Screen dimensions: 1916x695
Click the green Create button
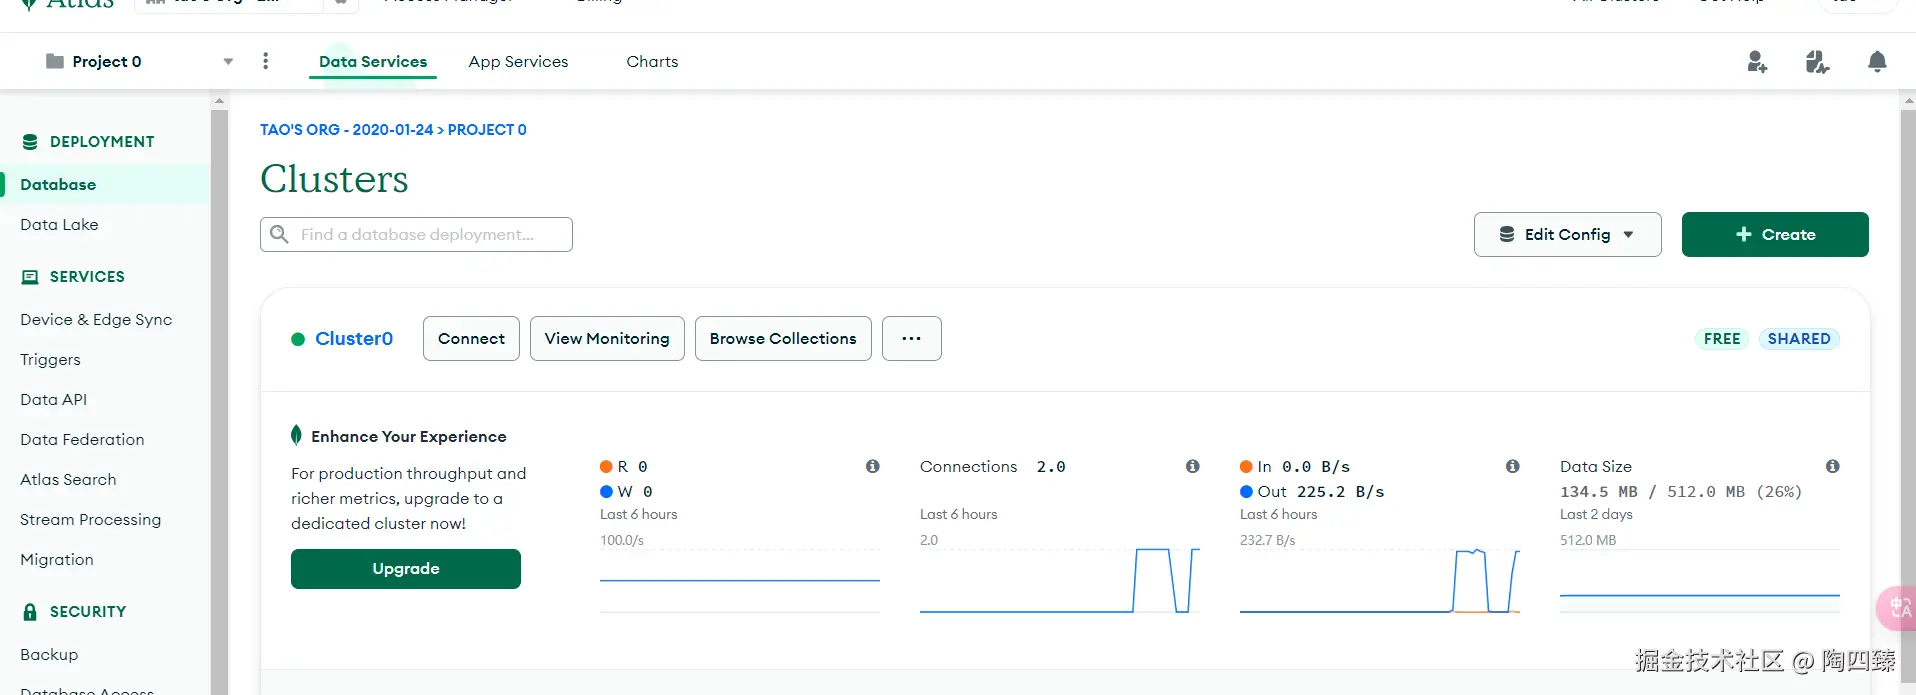(x=1775, y=234)
